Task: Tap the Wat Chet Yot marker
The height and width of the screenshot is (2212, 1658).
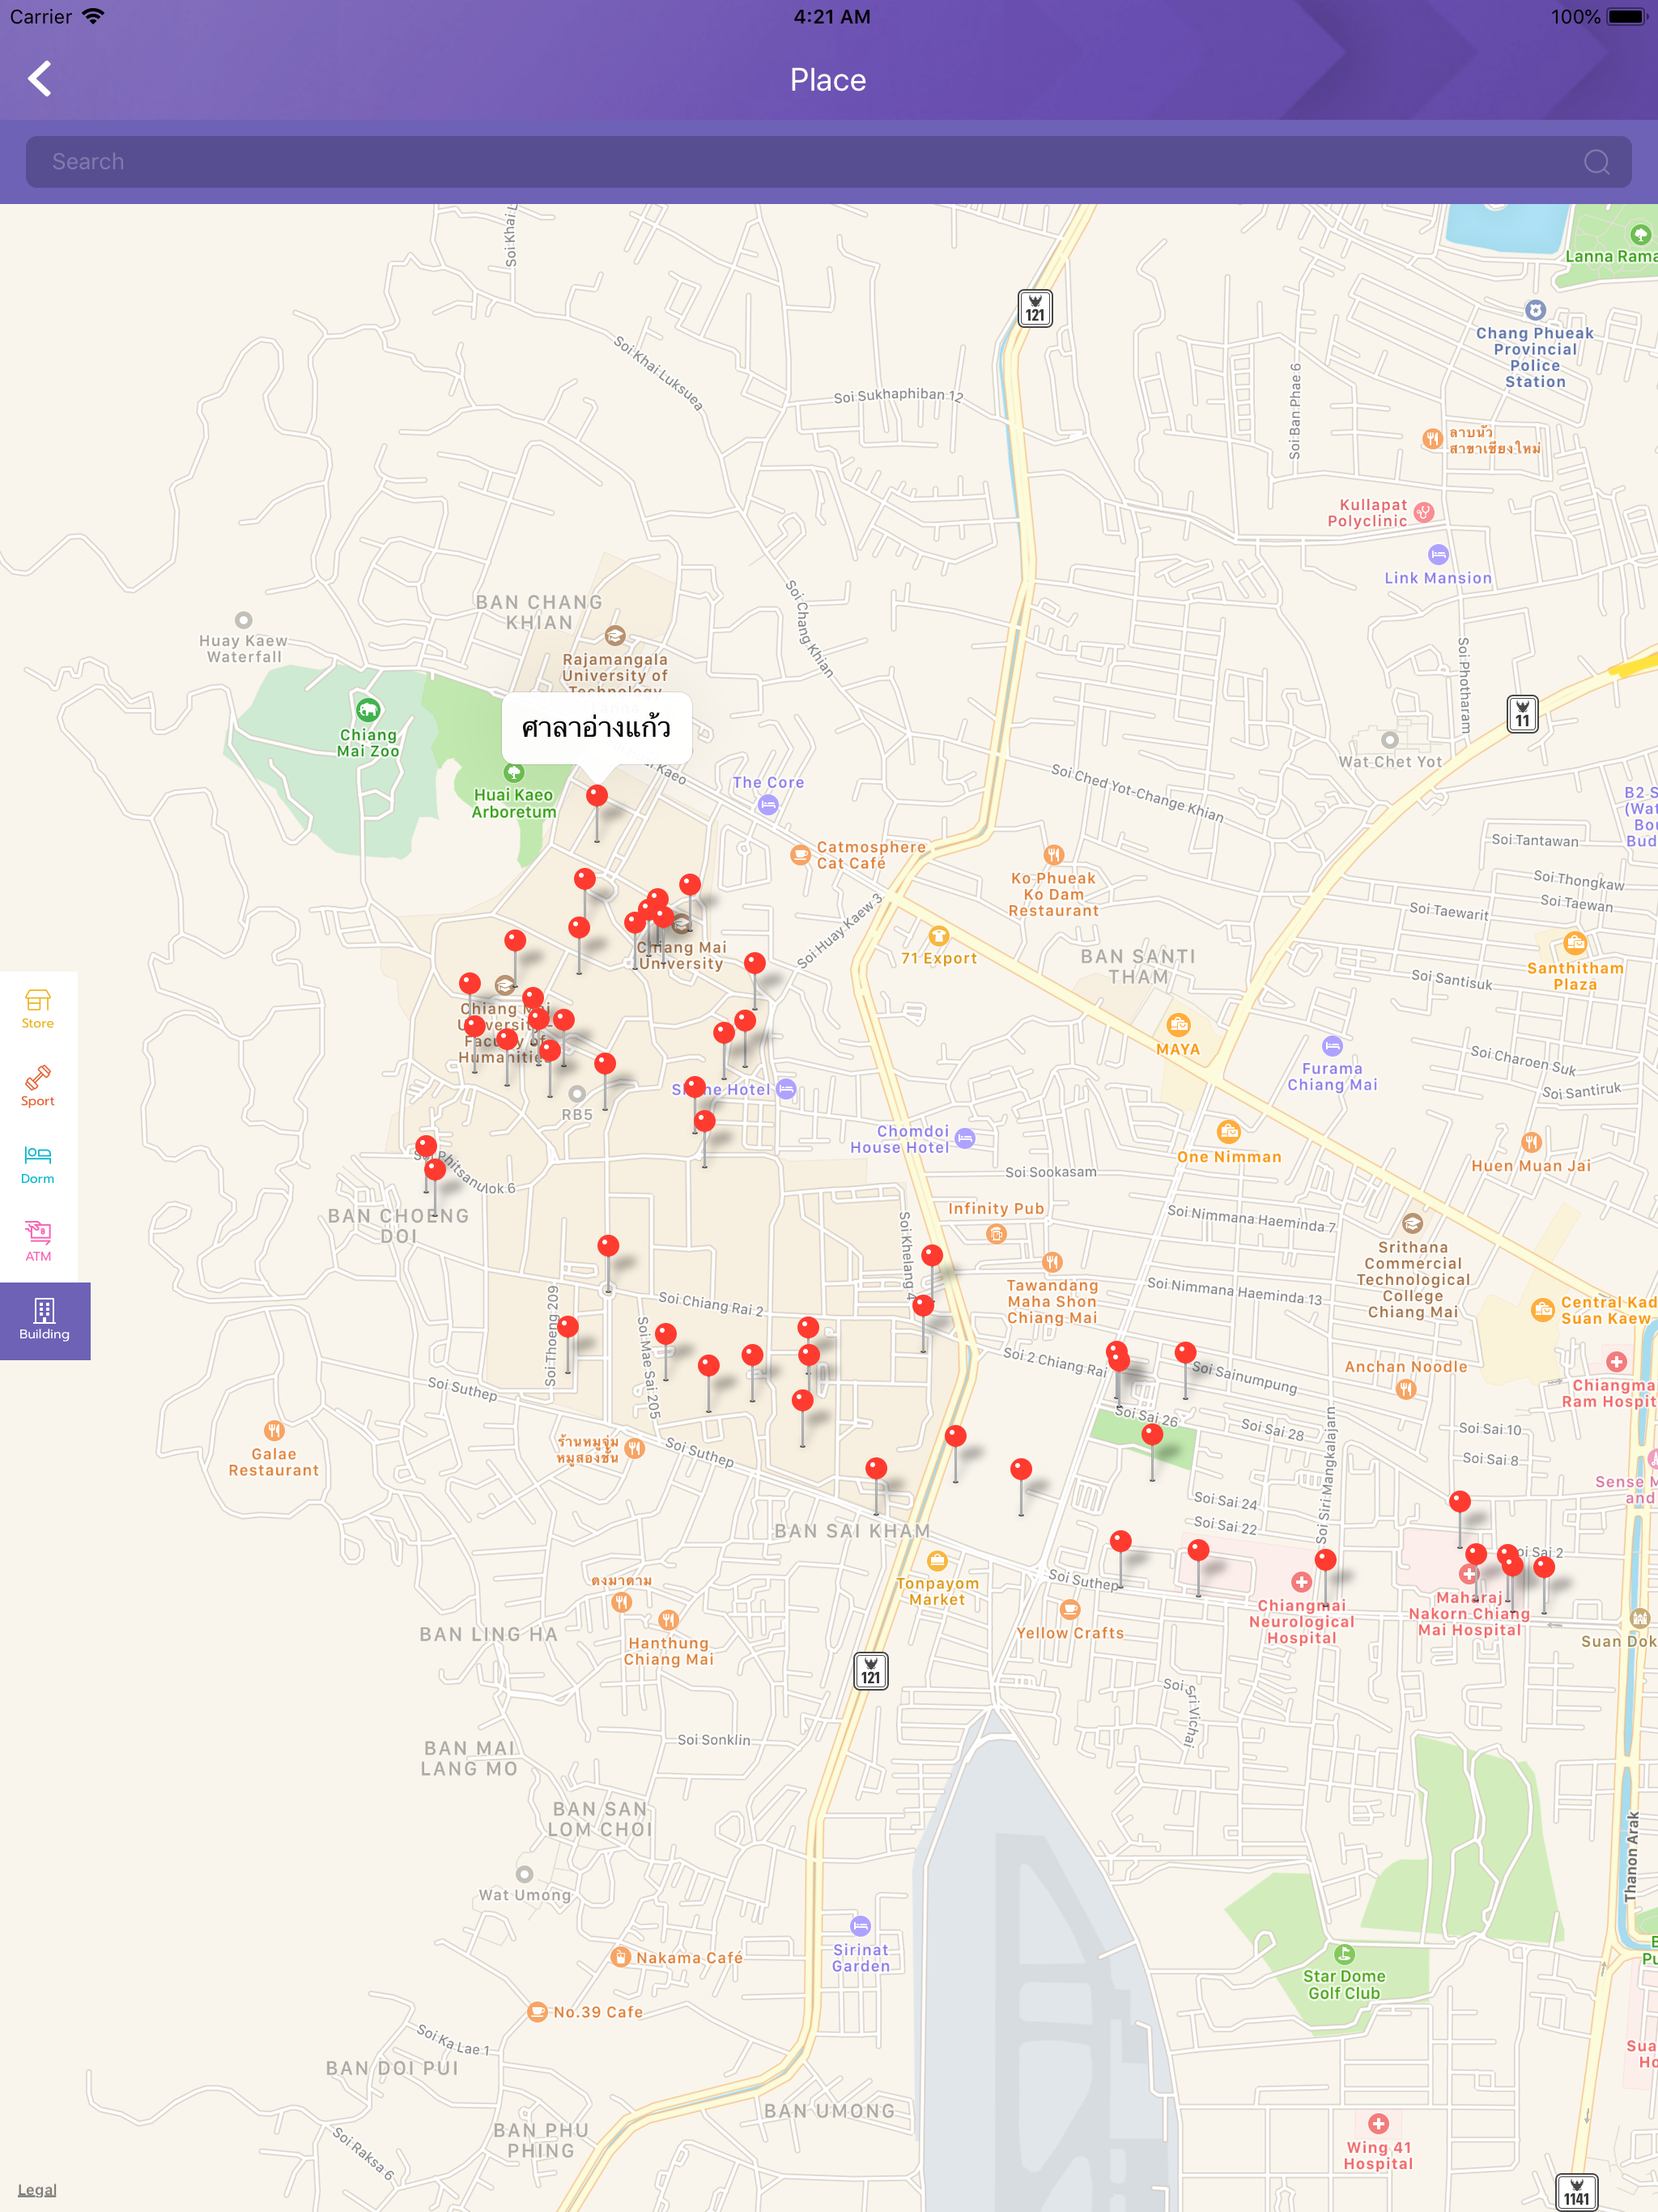Action: coord(1390,740)
